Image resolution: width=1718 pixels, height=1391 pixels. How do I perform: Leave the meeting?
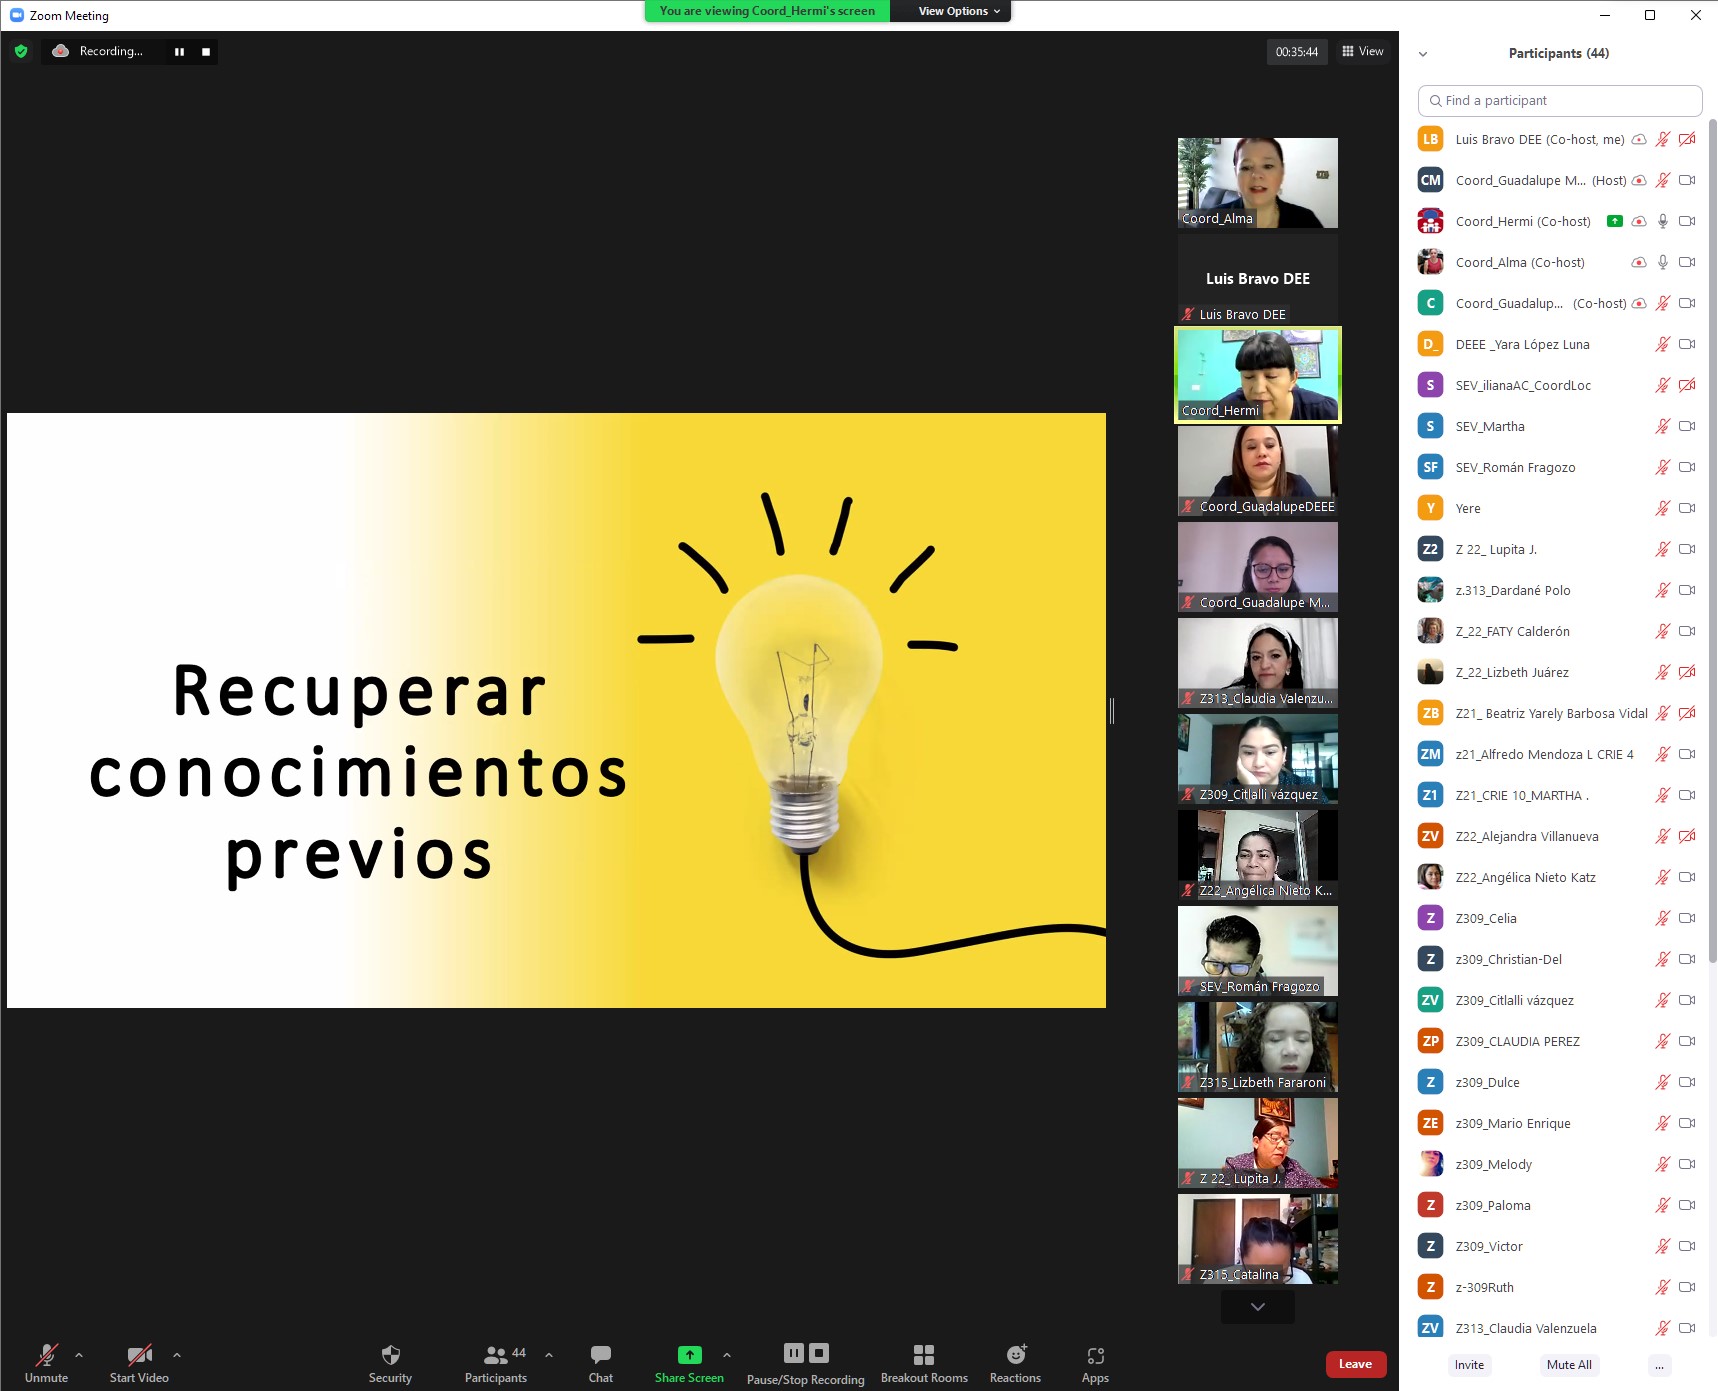tap(1355, 1364)
